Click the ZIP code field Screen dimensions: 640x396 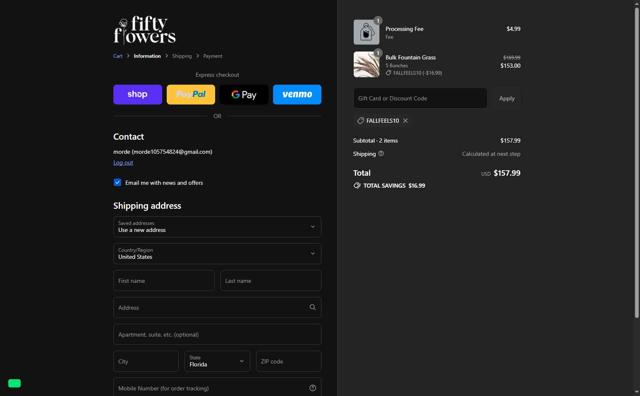pyautogui.click(x=289, y=361)
